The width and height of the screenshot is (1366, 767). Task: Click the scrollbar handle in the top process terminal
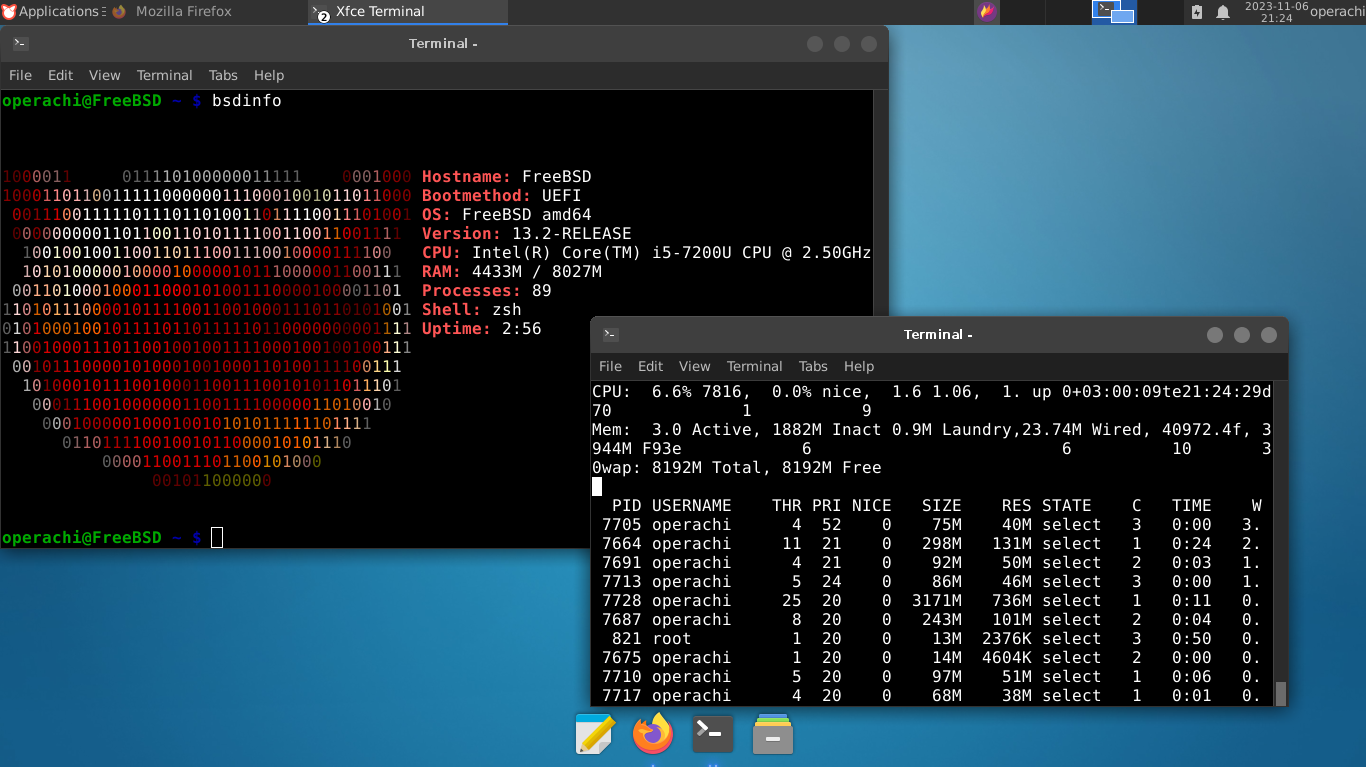[x=1281, y=693]
